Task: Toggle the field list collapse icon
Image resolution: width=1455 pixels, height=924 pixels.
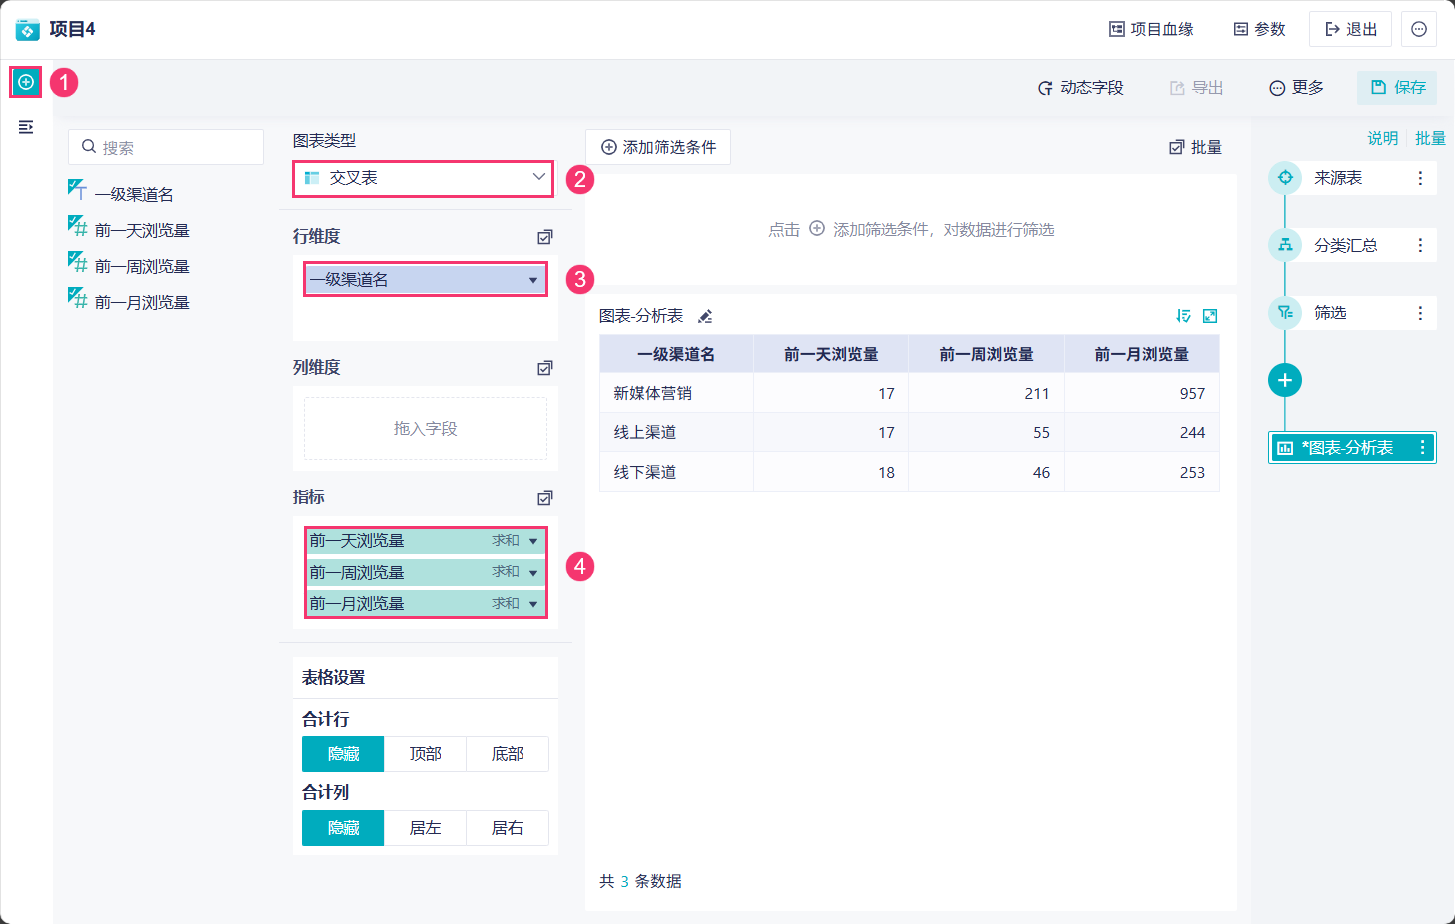Action: (26, 127)
